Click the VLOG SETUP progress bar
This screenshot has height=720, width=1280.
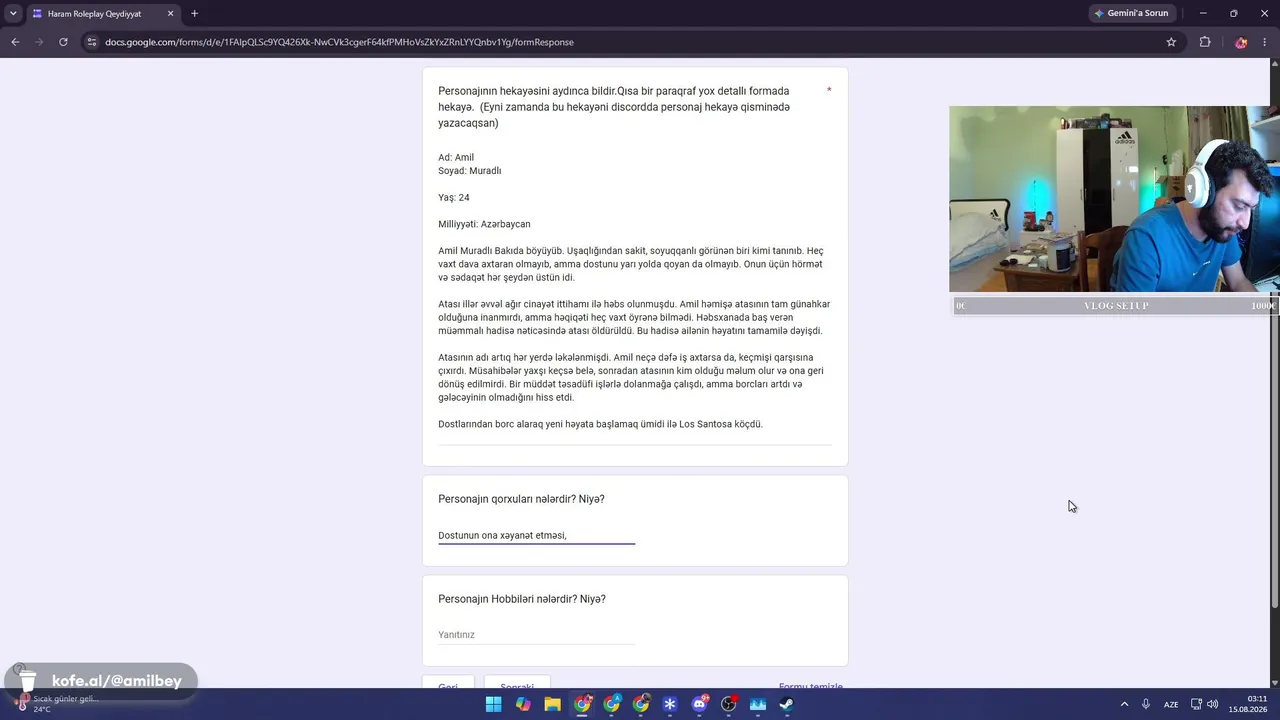pos(1114,305)
